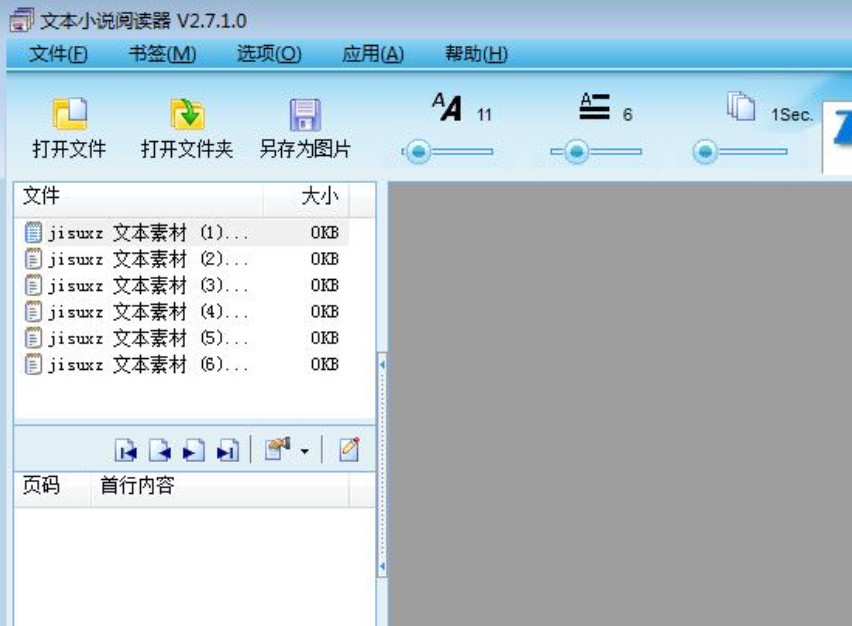This screenshot has height=626, width=852.
Task: Click the 打开文件 button label
Action: point(70,148)
